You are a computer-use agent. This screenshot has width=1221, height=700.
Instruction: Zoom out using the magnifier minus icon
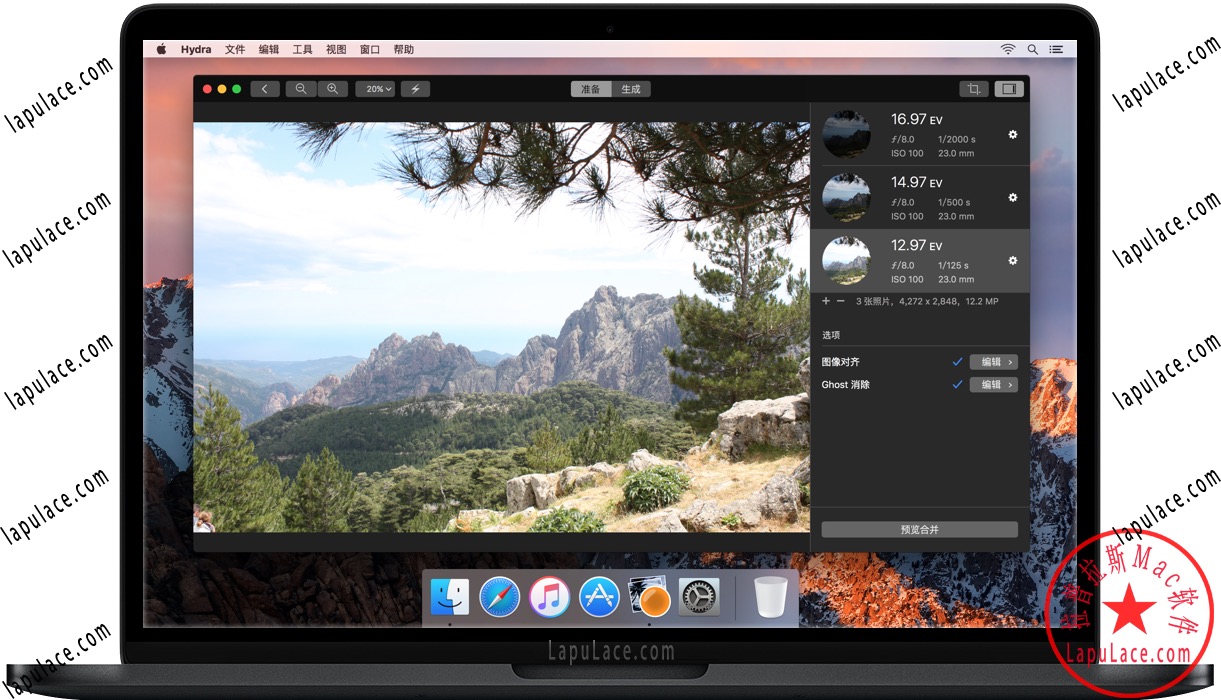tap(301, 88)
